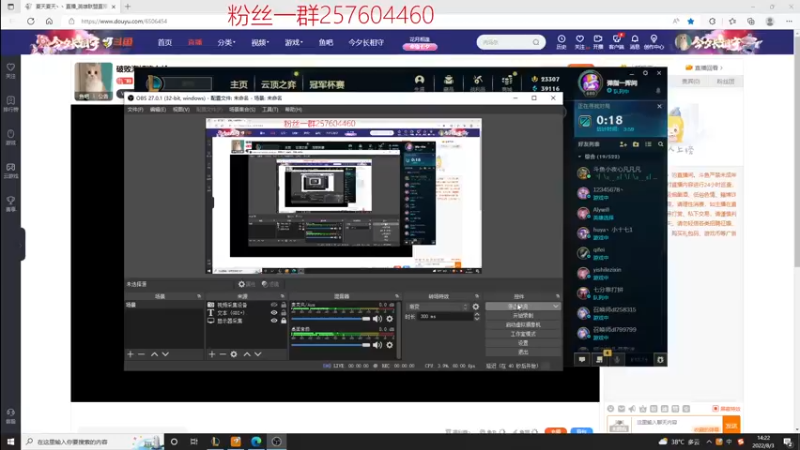Open OBS 视图(V) menu
Screen dimensions: 800x450
pyautogui.click(x=181, y=110)
